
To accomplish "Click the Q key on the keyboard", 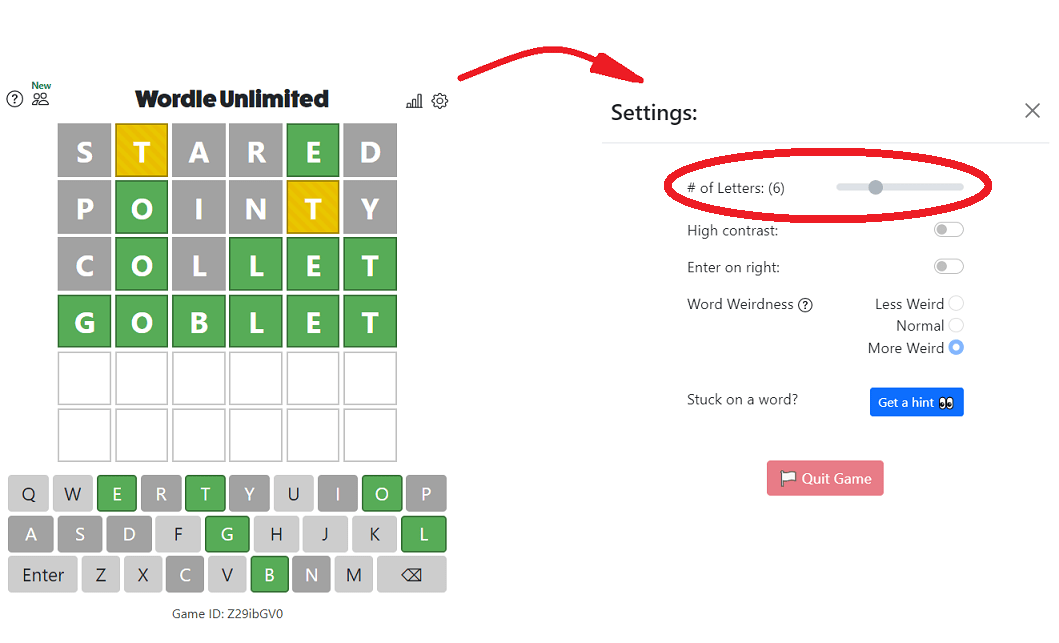I will point(28,494).
